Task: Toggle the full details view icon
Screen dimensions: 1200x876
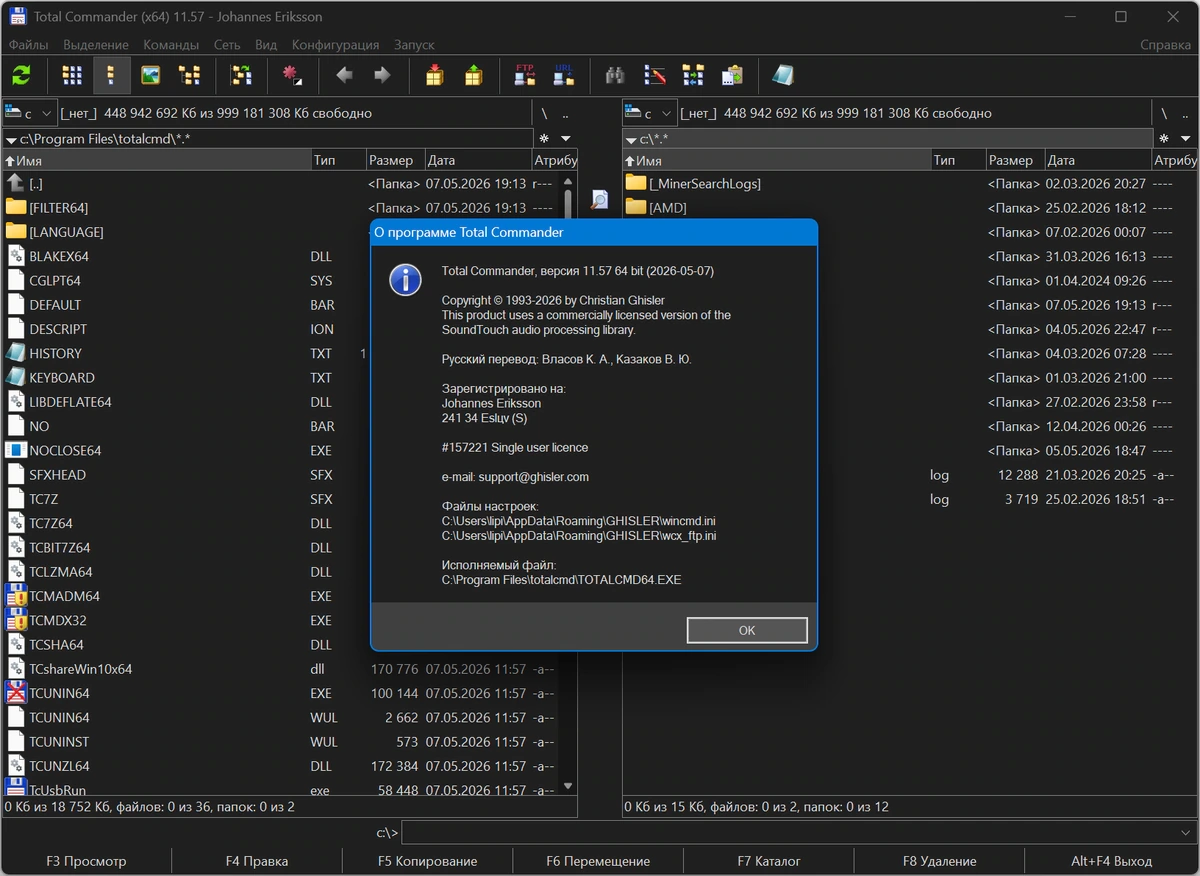Action: coord(111,75)
